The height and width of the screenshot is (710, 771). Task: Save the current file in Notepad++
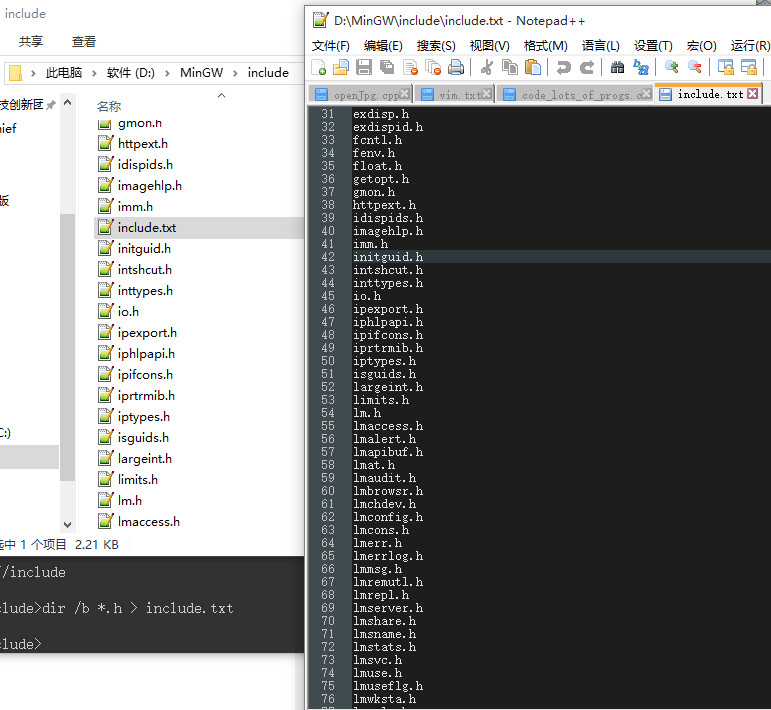click(364, 67)
